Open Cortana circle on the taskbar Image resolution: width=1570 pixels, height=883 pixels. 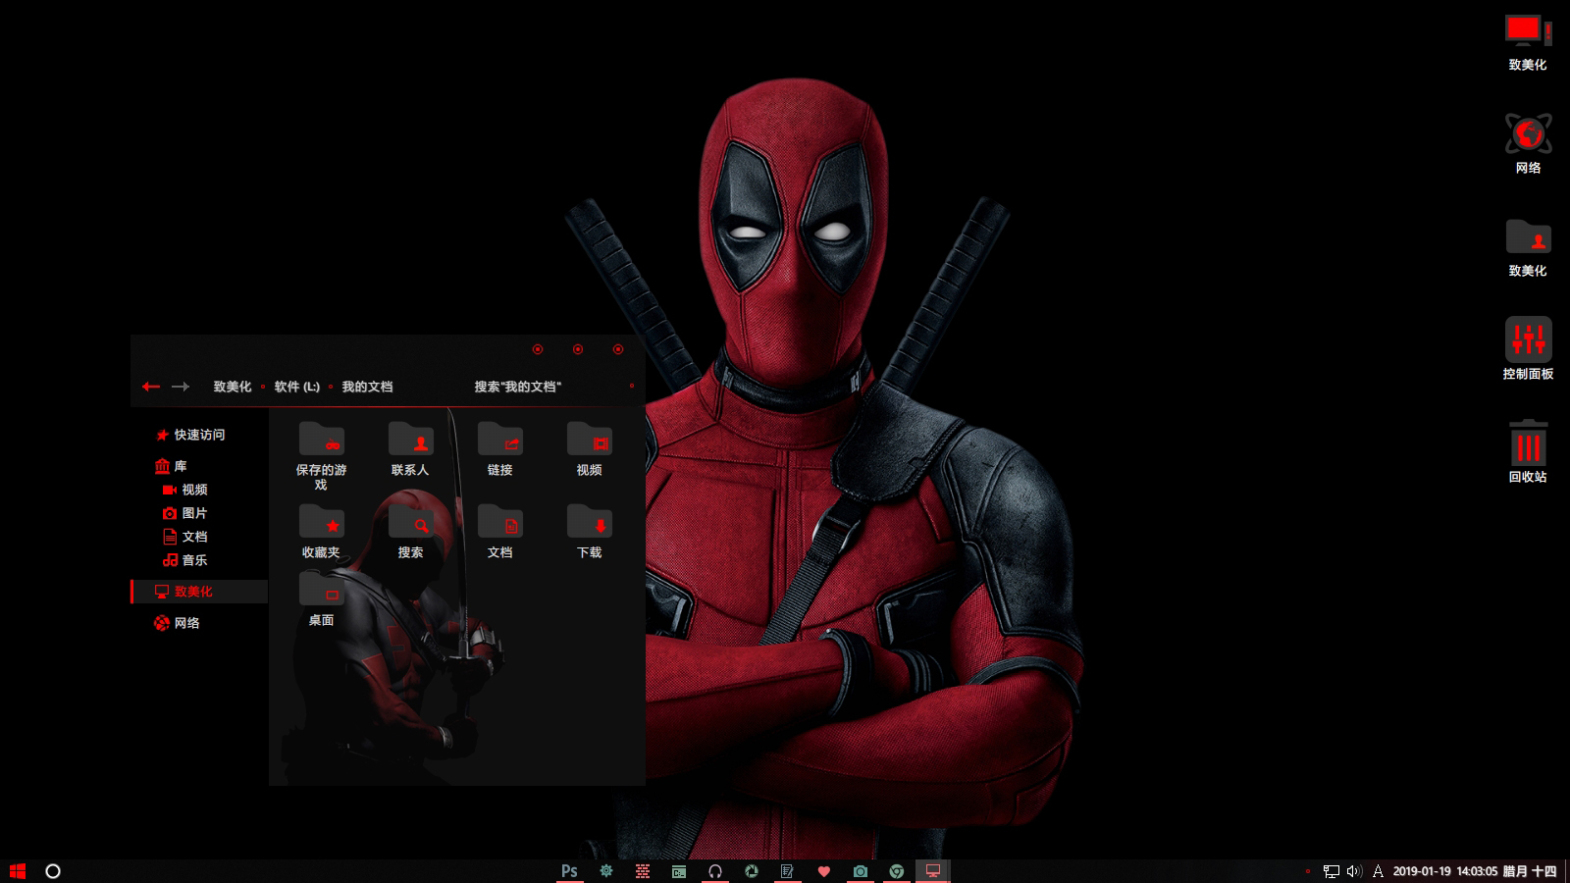tap(53, 871)
